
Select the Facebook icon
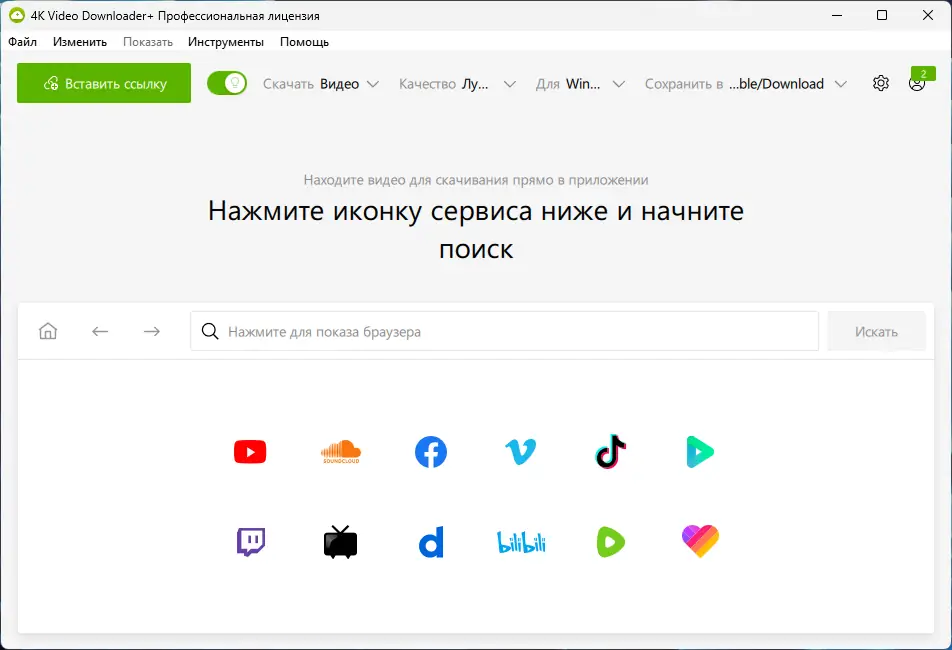[430, 451]
